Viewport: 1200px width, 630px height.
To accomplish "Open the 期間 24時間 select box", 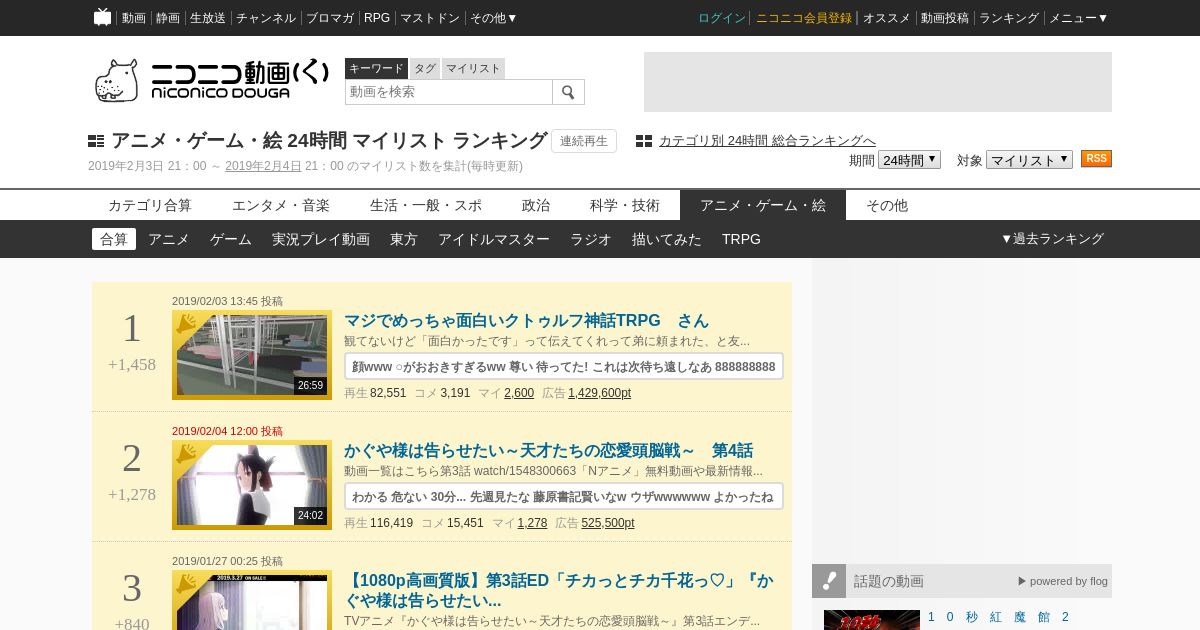I will click(909, 160).
